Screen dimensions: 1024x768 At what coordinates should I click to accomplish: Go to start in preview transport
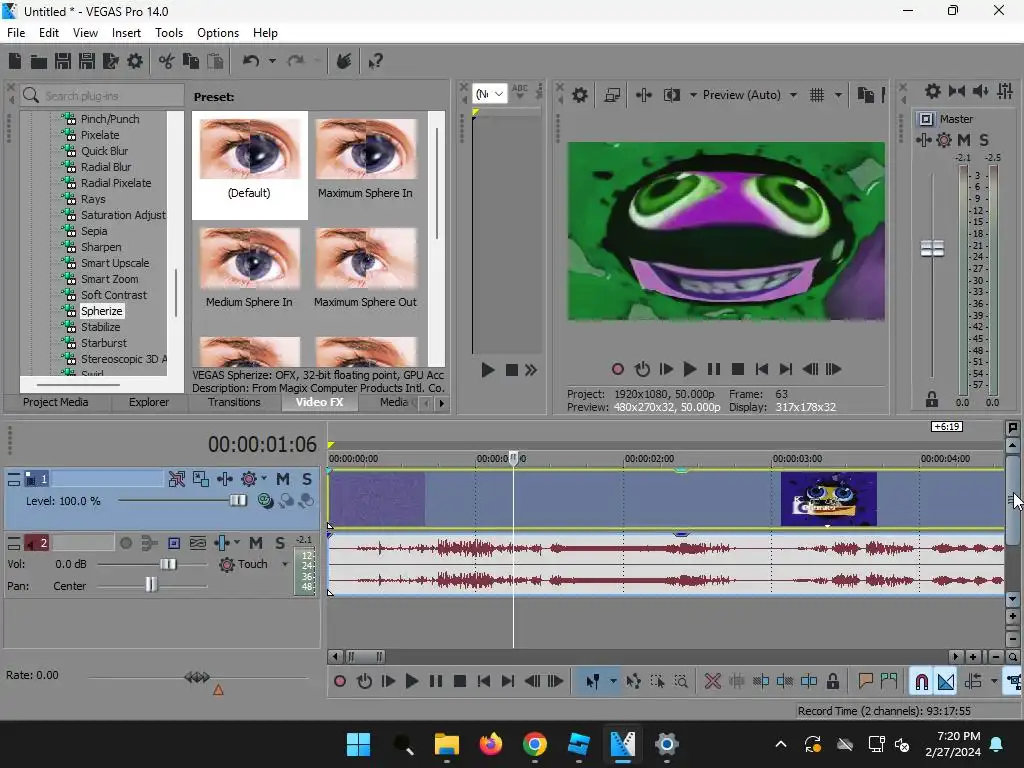[761, 369]
